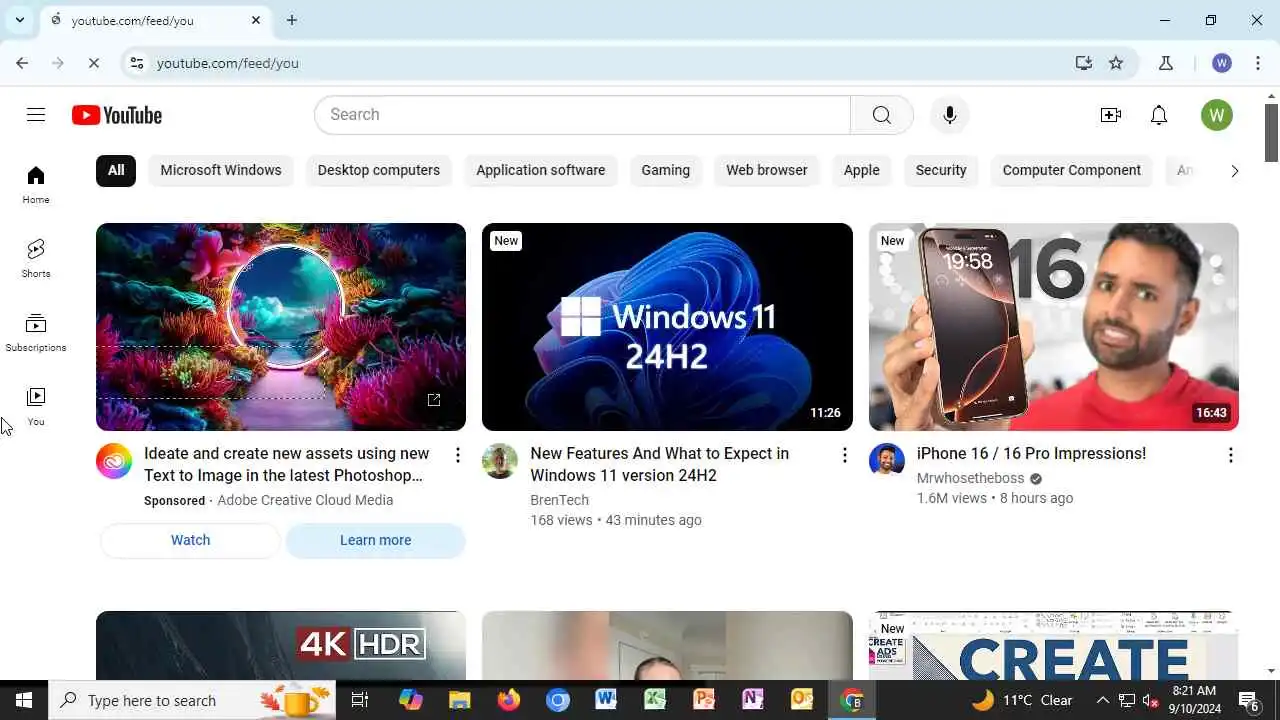Viewport: 1280px width, 720px height.
Task: Open the 4K HDR video thumbnail
Action: (x=281, y=645)
